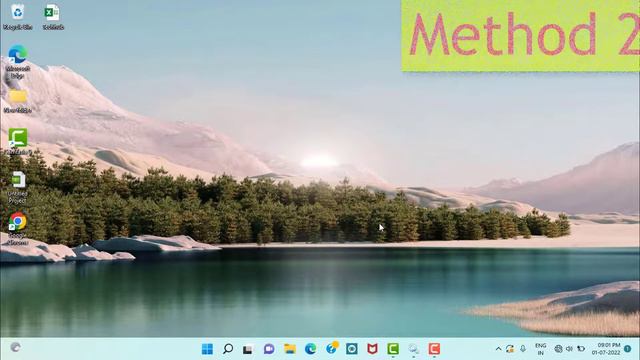Screen dimensions: 640x360
Task: Open taskbar Search magnifier
Action: coord(228,349)
